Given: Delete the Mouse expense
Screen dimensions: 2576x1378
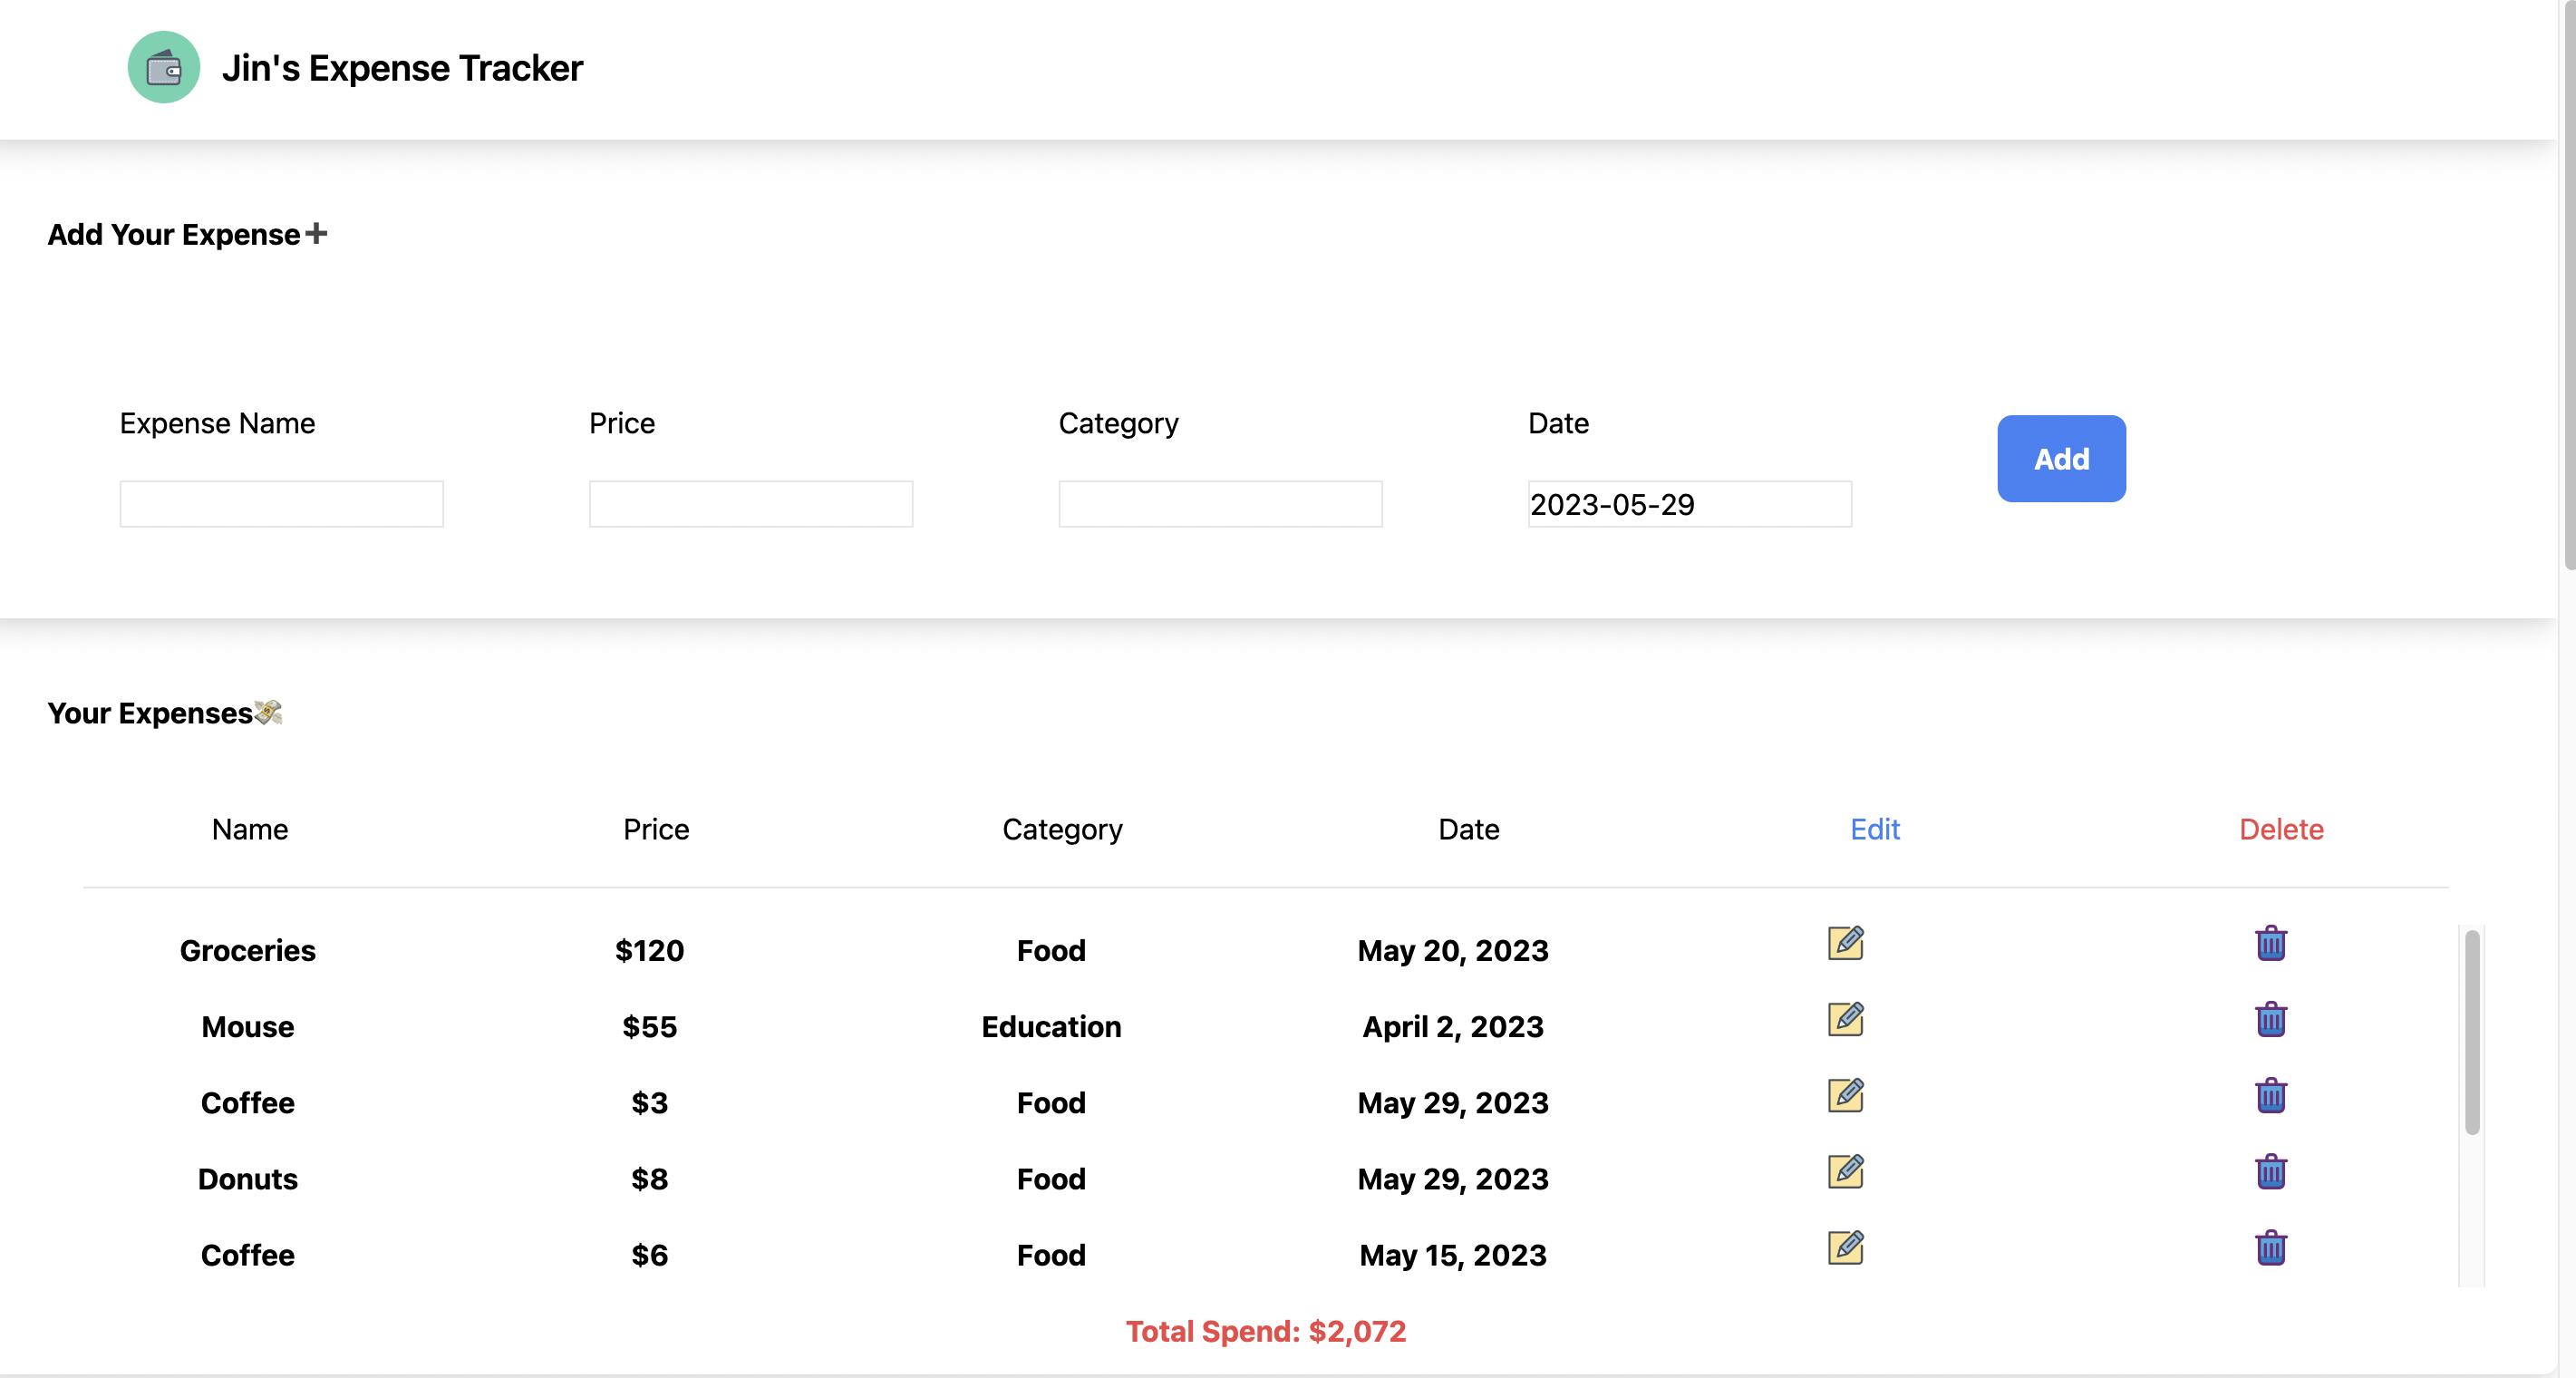Looking at the screenshot, I should pos(2271,1020).
